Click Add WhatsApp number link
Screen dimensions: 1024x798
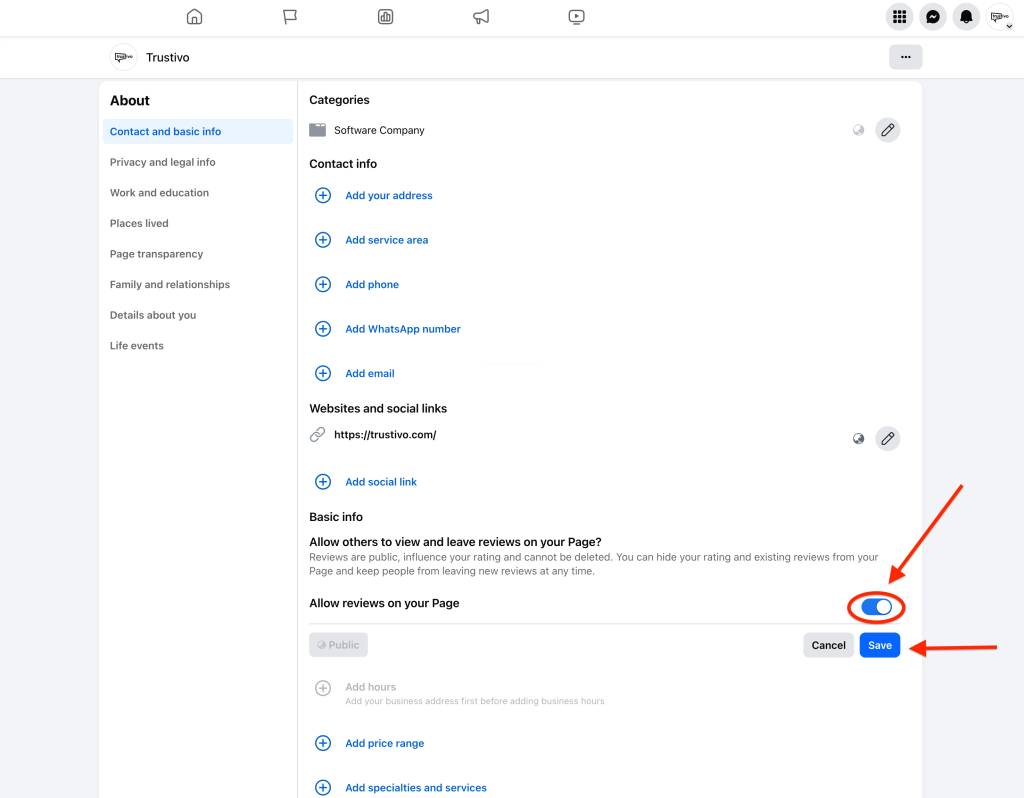point(402,329)
